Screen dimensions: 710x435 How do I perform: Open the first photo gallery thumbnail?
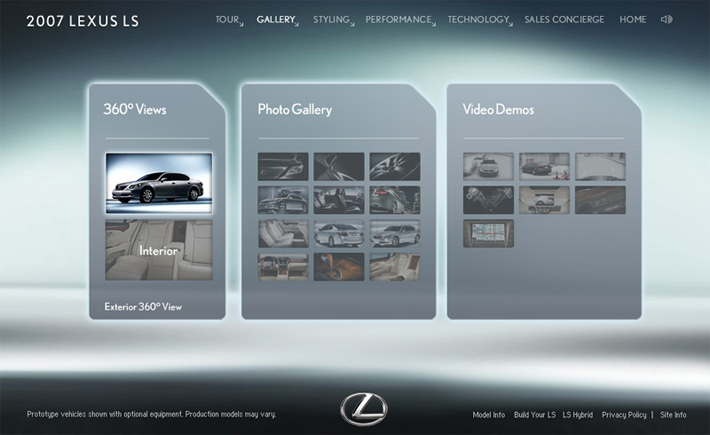(283, 166)
